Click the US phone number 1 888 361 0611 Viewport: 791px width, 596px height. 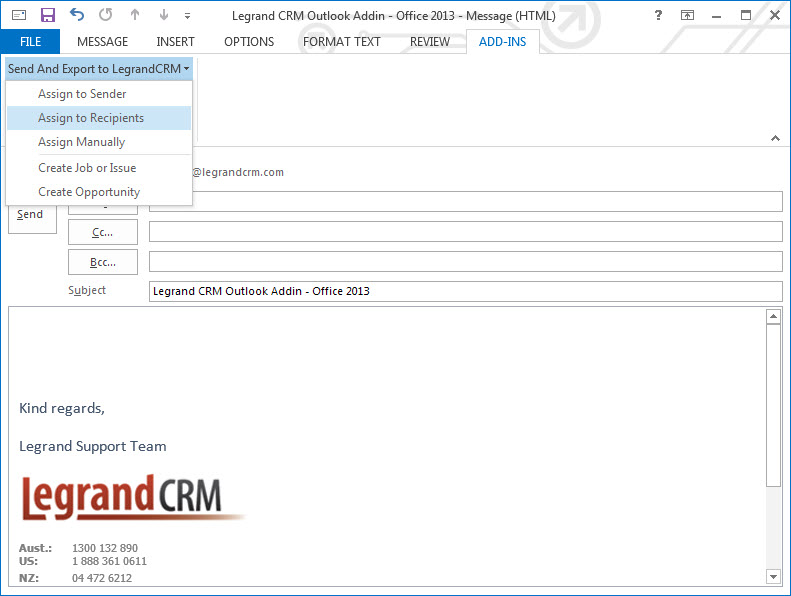pyautogui.click(x=109, y=561)
